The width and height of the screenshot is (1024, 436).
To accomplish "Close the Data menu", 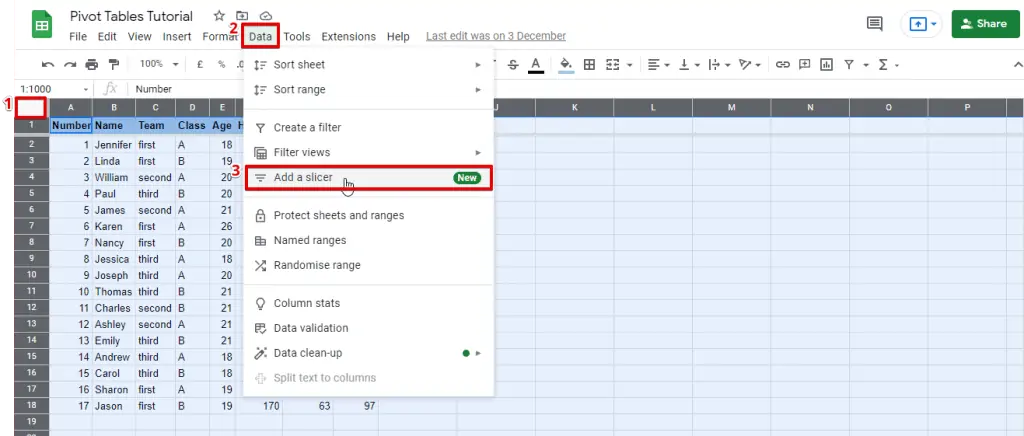I will point(261,37).
